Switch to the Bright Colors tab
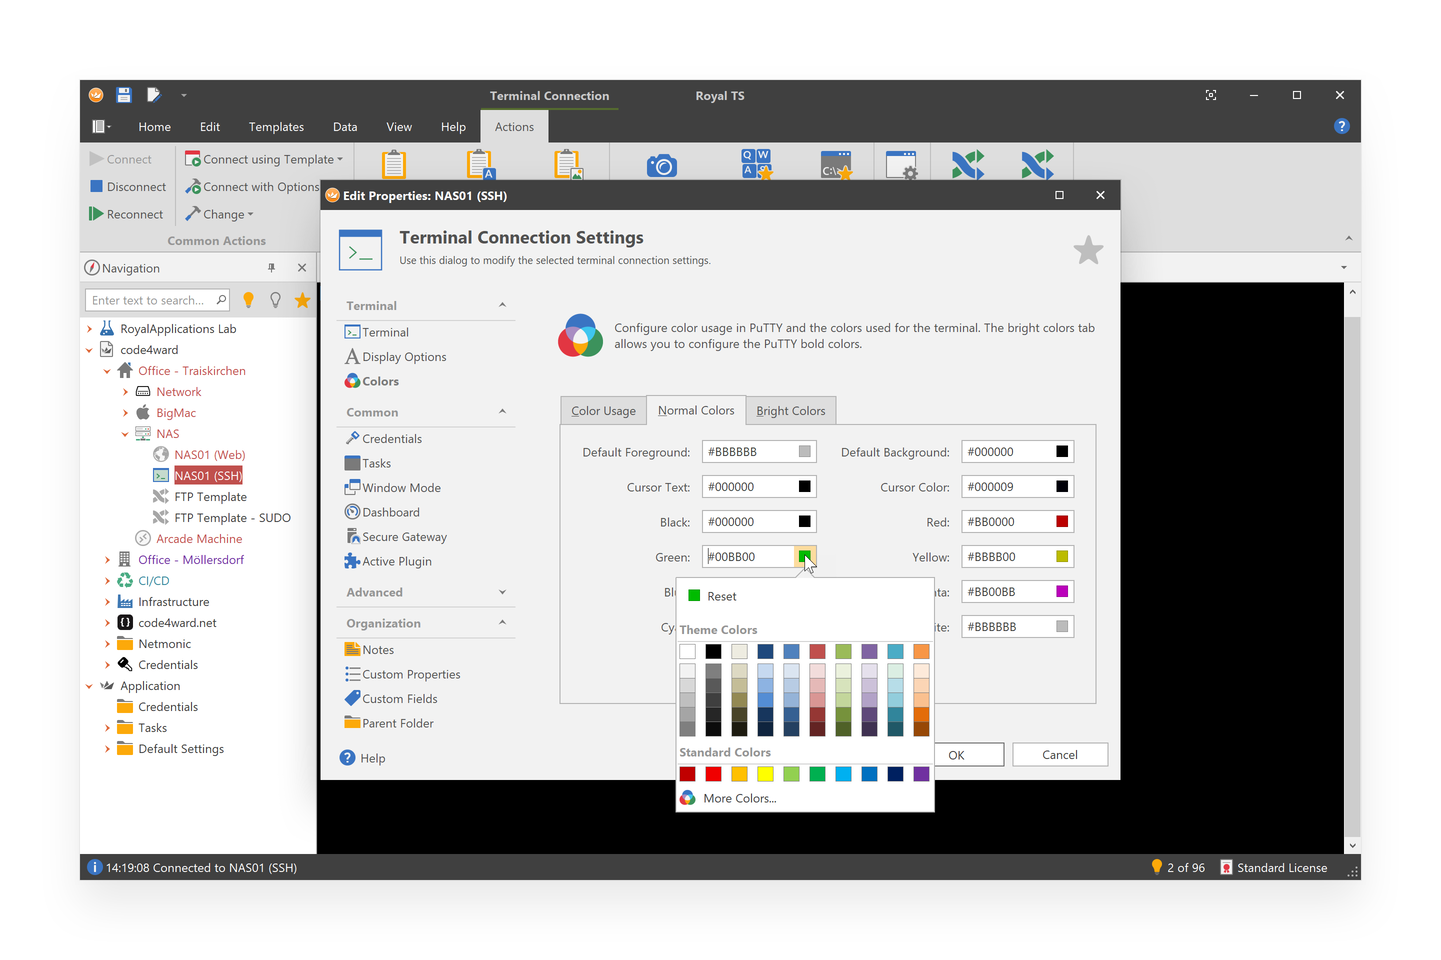The height and width of the screenshot is (960, 1441). (790, 411)
